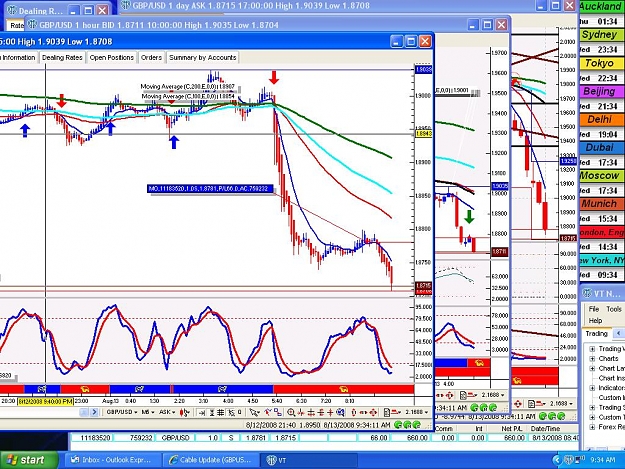Toggle the grid lines toolbar icon
Screen dimensions: 625x469
[x=220, y=412]
